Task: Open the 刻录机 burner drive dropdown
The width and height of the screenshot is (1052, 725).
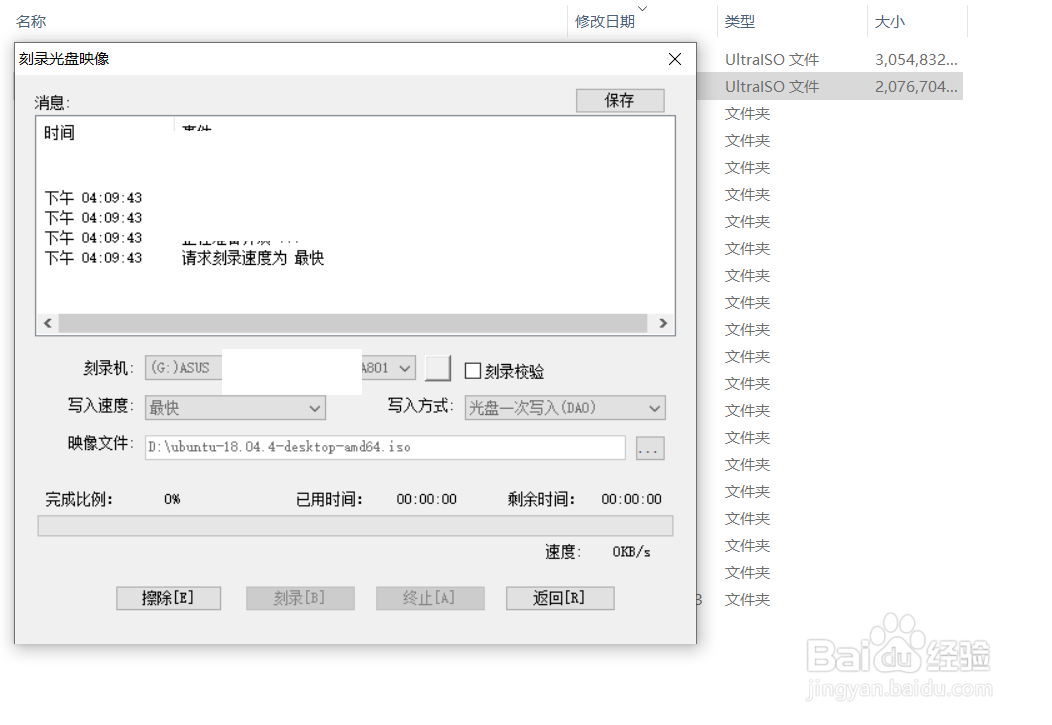Action: [405, 368]
